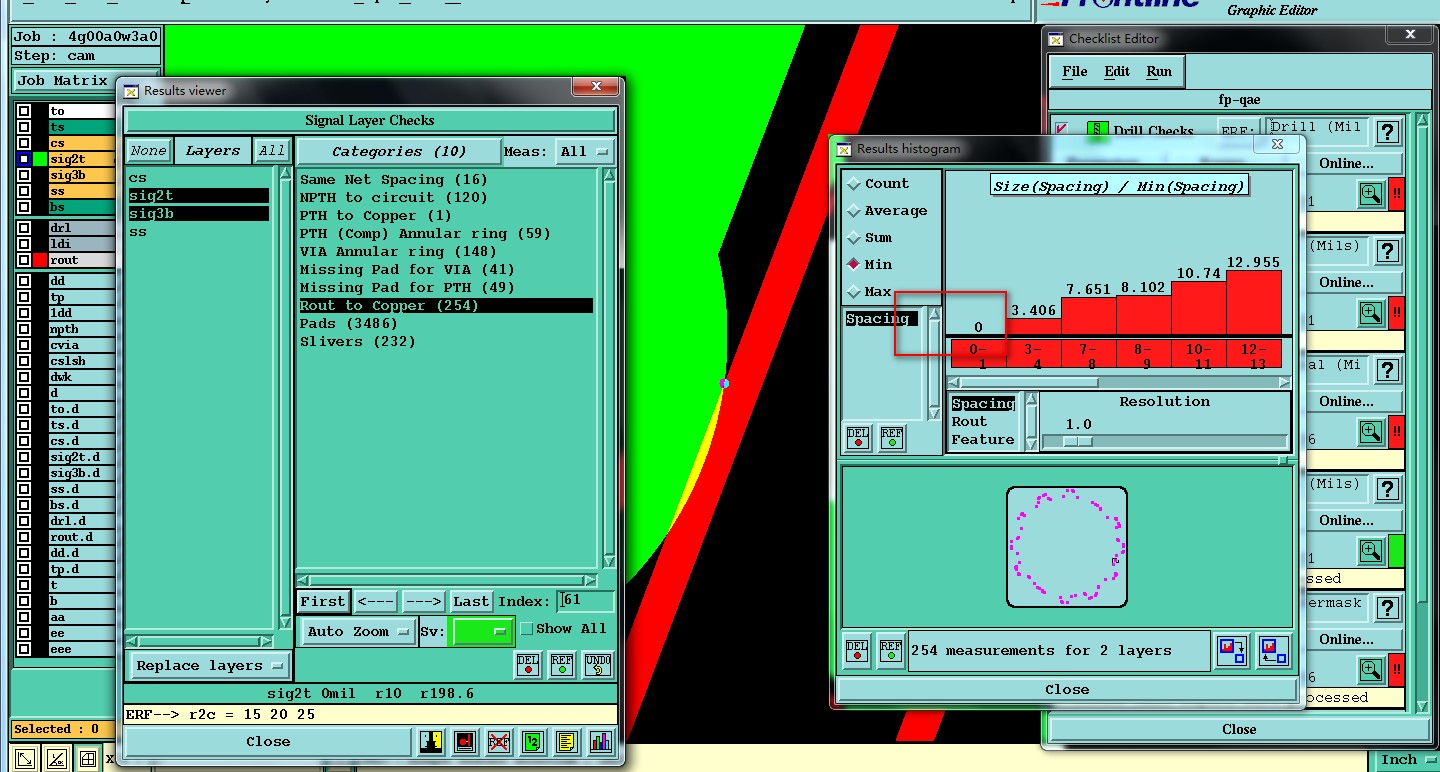Click question mark icon beside the 'ermask' row
1440x772 pixels.
point(1387,608)
